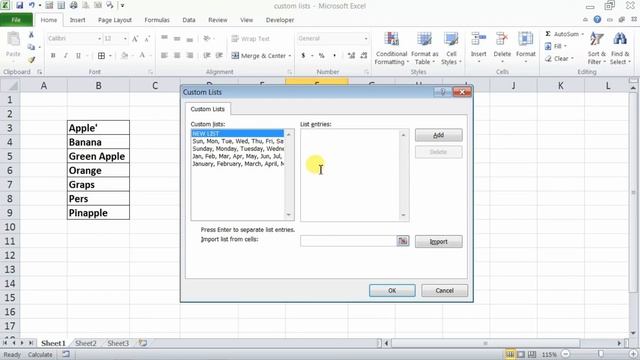The height and width of the screenshot is (360, 640).
Task: Click column B header
Action: click(98, 86)
